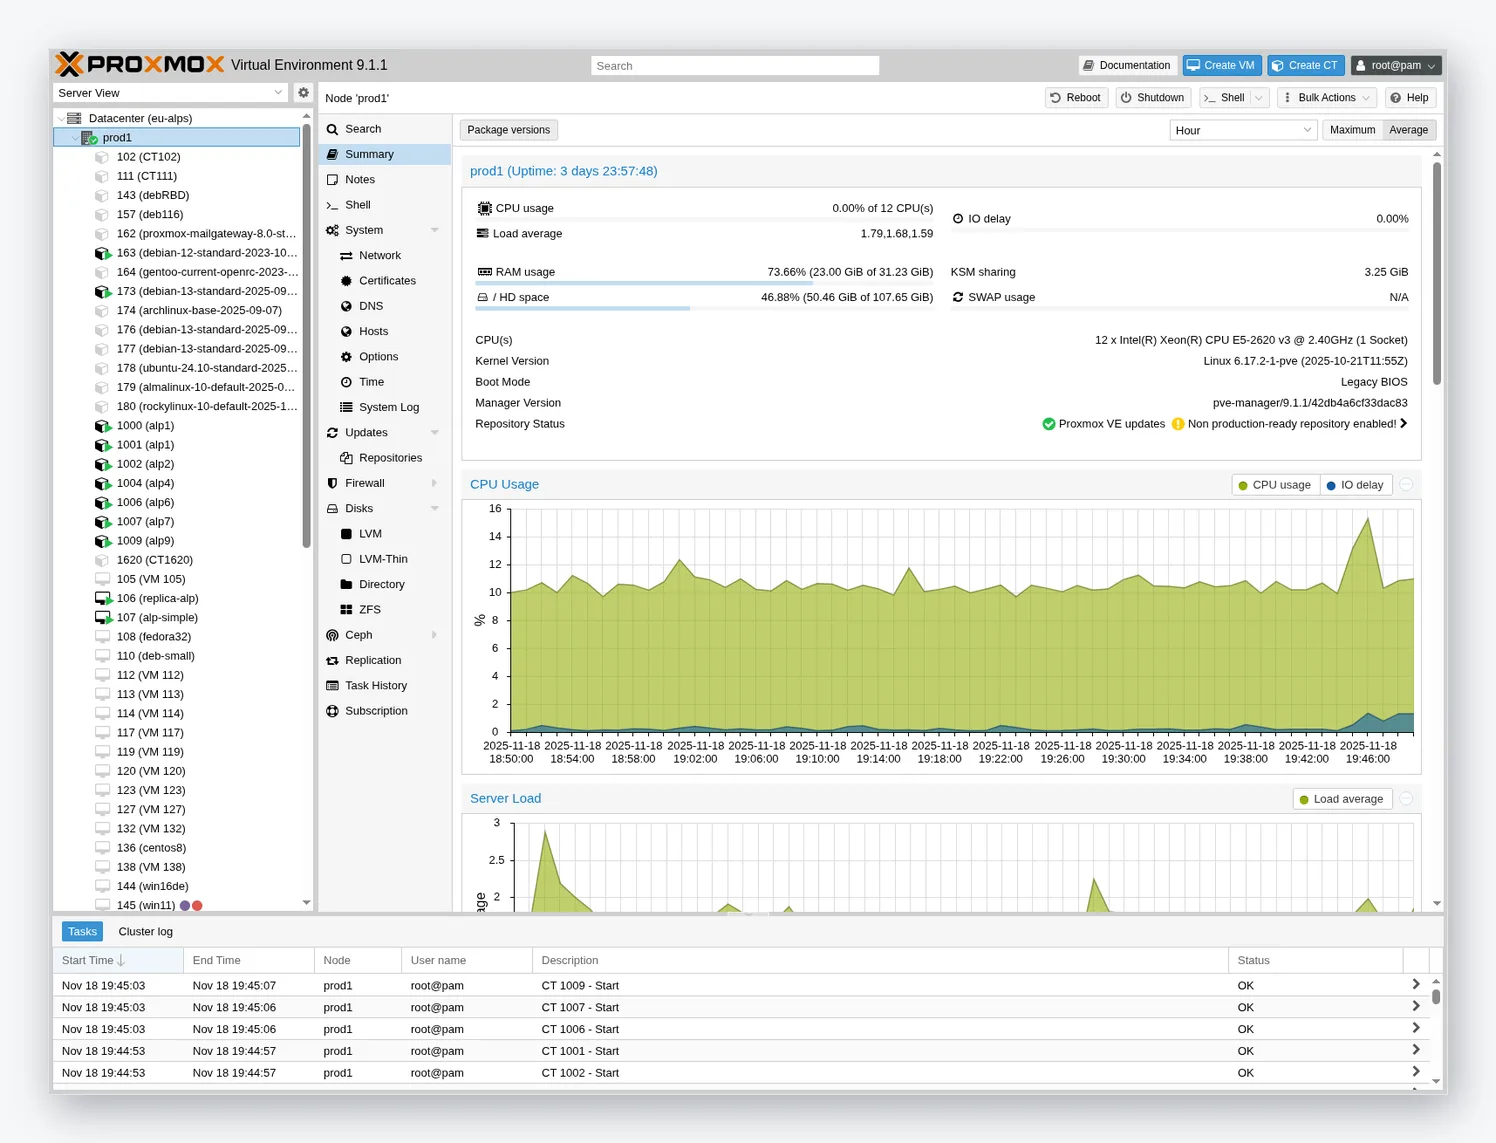Open the Hour timeframe dropdown
The height and width of the screenshot is (1143, 1496).
pyautogui.click(x=1242, y=130)
